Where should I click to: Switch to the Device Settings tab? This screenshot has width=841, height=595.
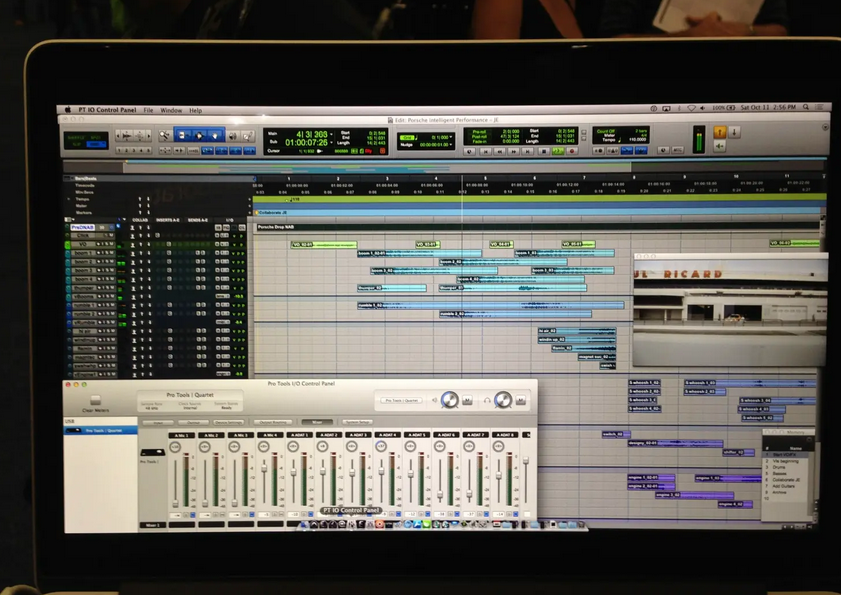(x=229, y=422)
